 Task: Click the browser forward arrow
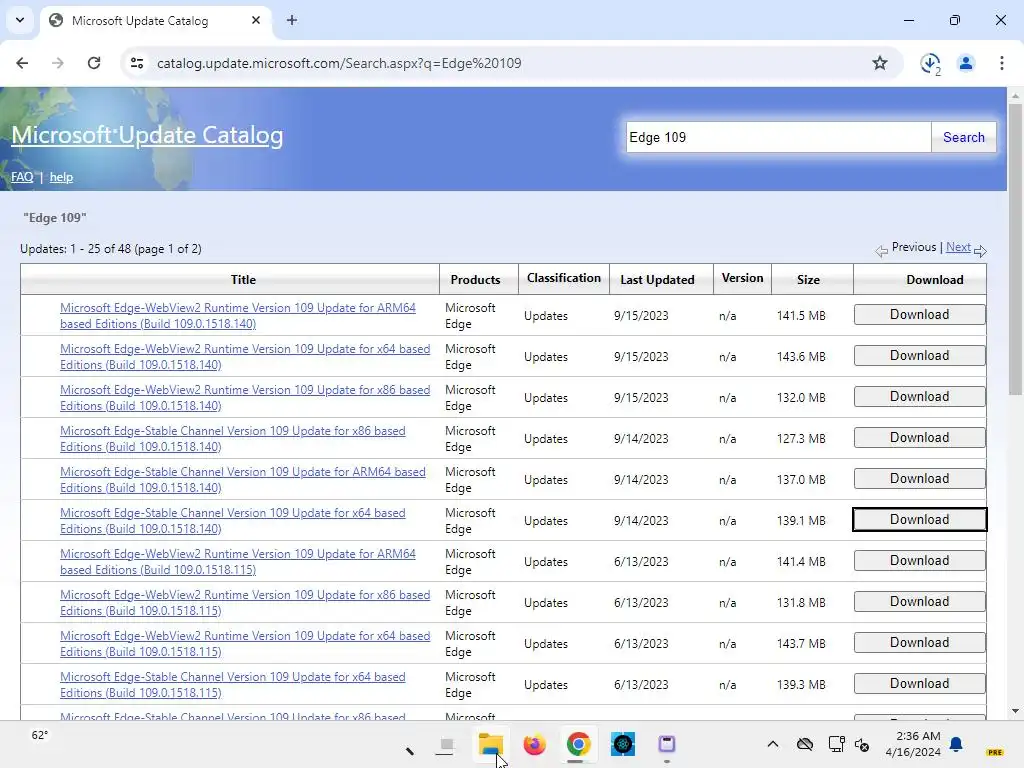(x=58, y=63)
